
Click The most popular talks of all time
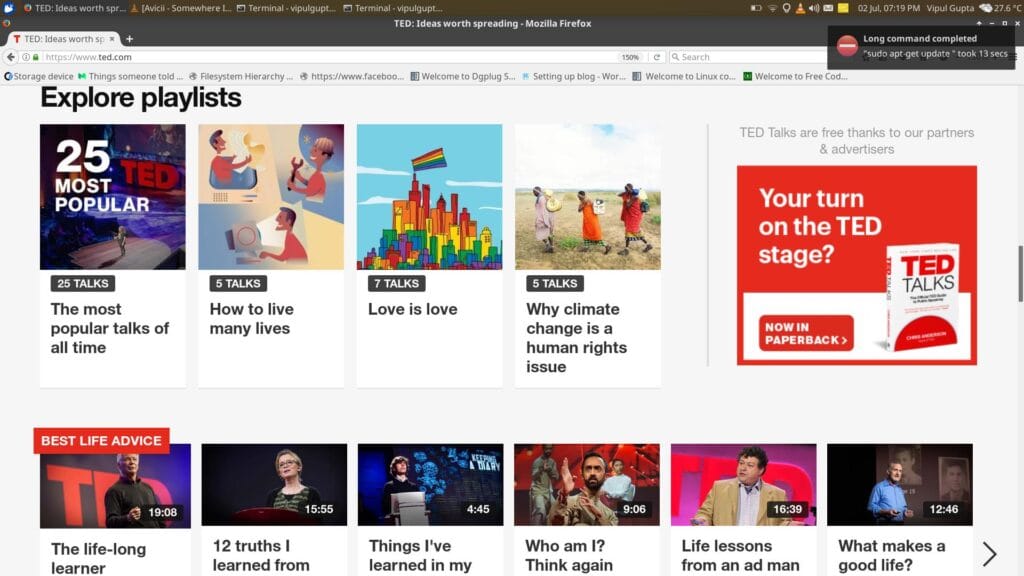[x=110, y=328]
